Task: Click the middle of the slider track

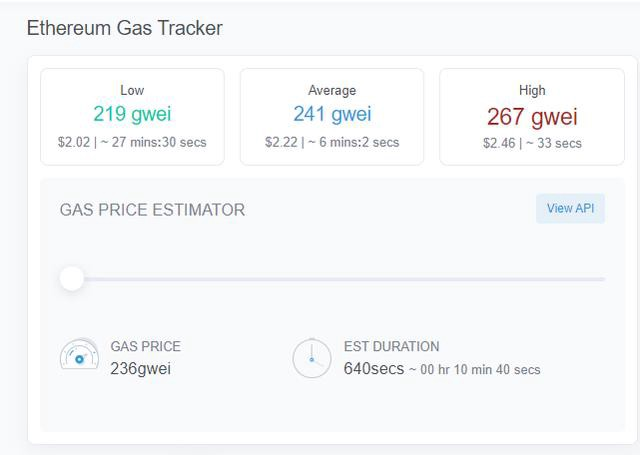Action: click(338, 279)
